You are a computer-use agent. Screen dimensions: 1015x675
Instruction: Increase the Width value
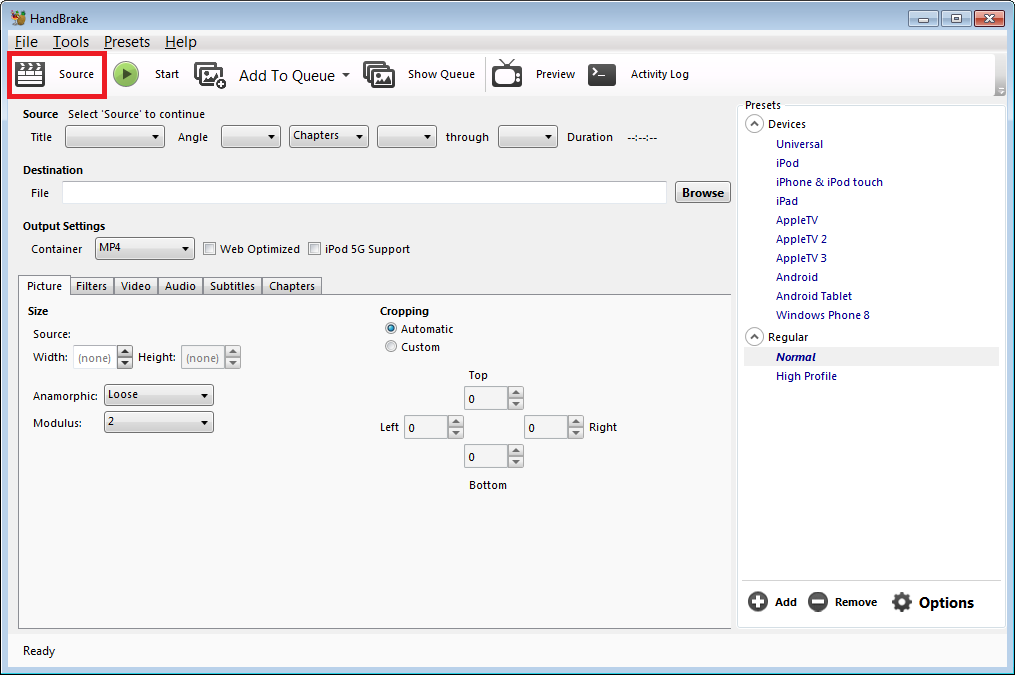[x=125, y=351]
